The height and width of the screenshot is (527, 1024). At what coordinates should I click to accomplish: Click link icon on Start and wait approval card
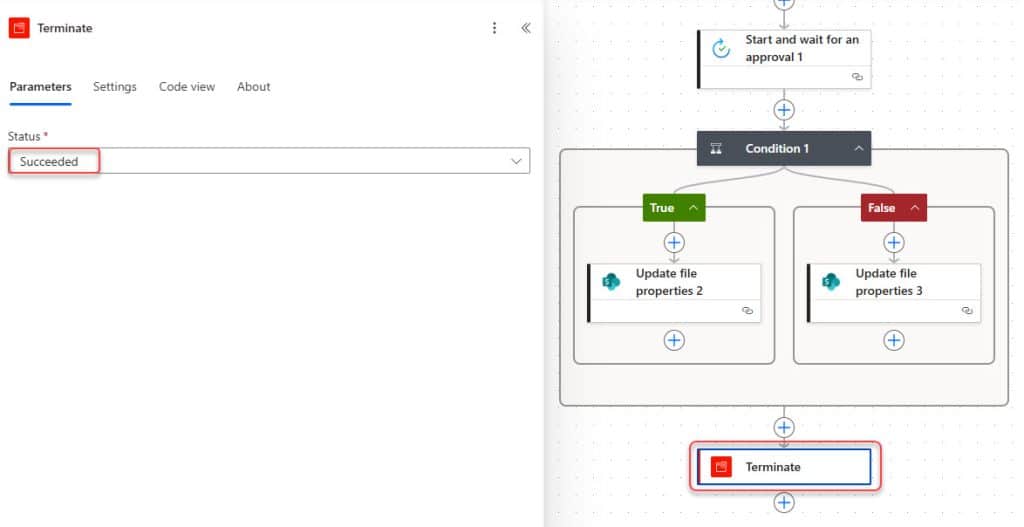tap(857, 76)
